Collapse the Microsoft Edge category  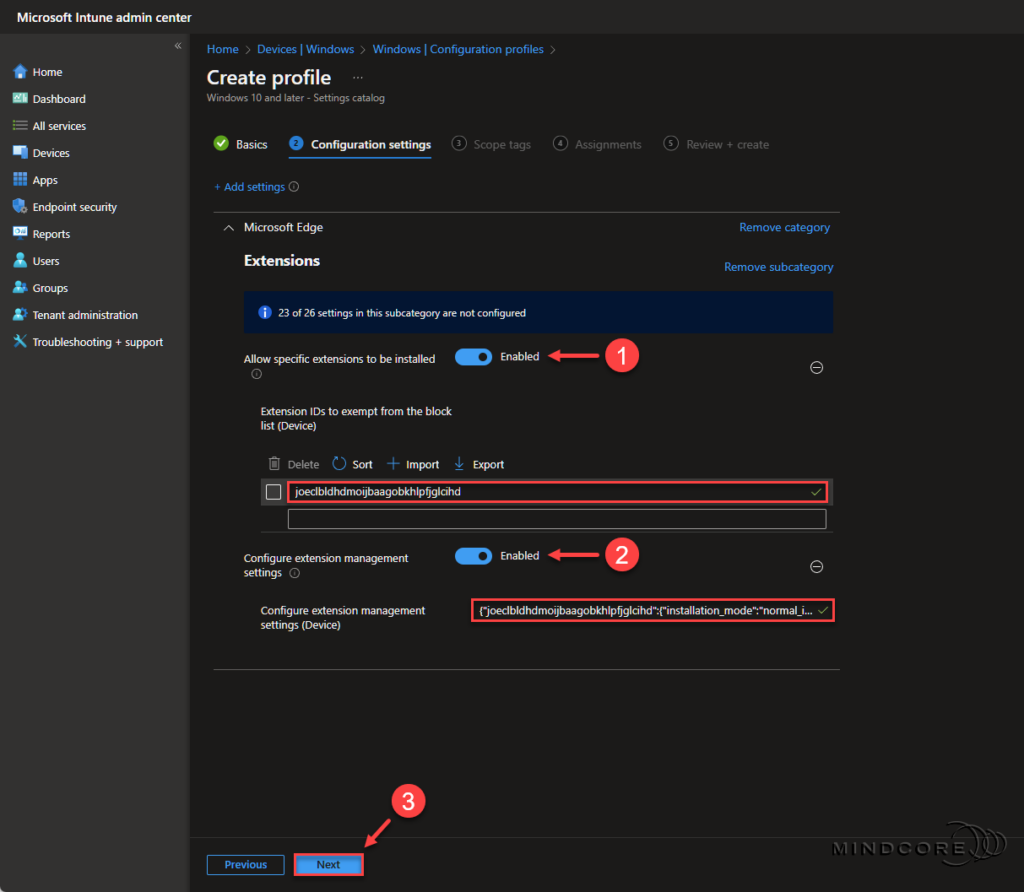pyautogui.click(x=228, y=227)
